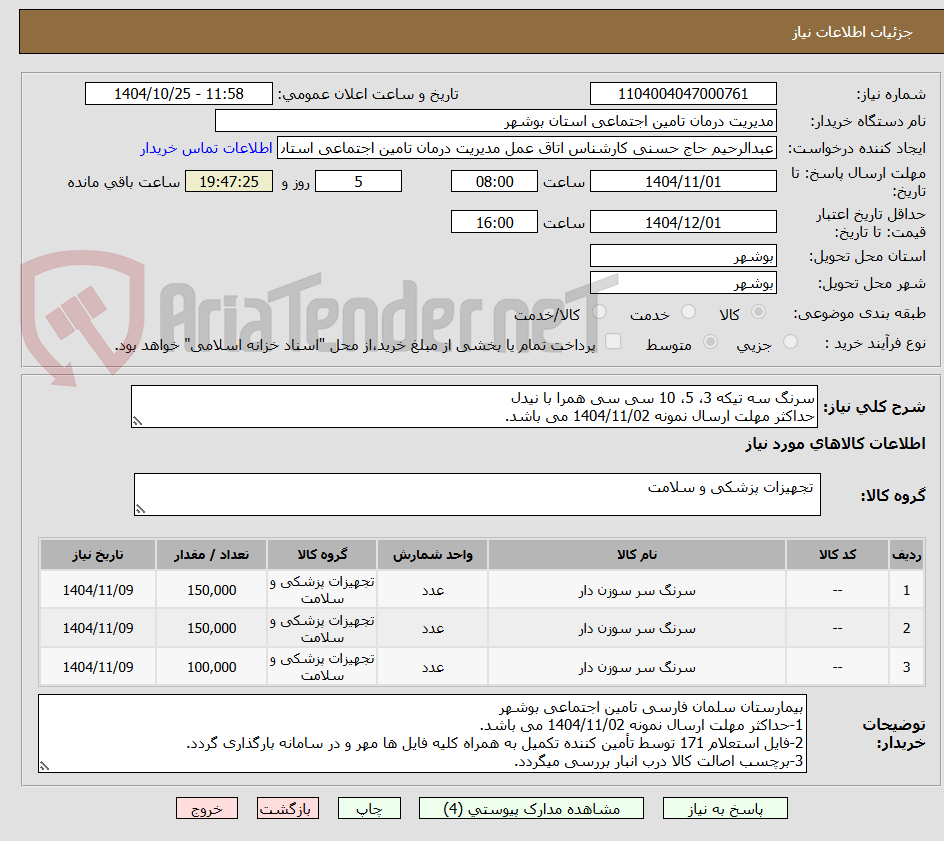Click the استان محل تحویل field

click(x=683, y=256)
